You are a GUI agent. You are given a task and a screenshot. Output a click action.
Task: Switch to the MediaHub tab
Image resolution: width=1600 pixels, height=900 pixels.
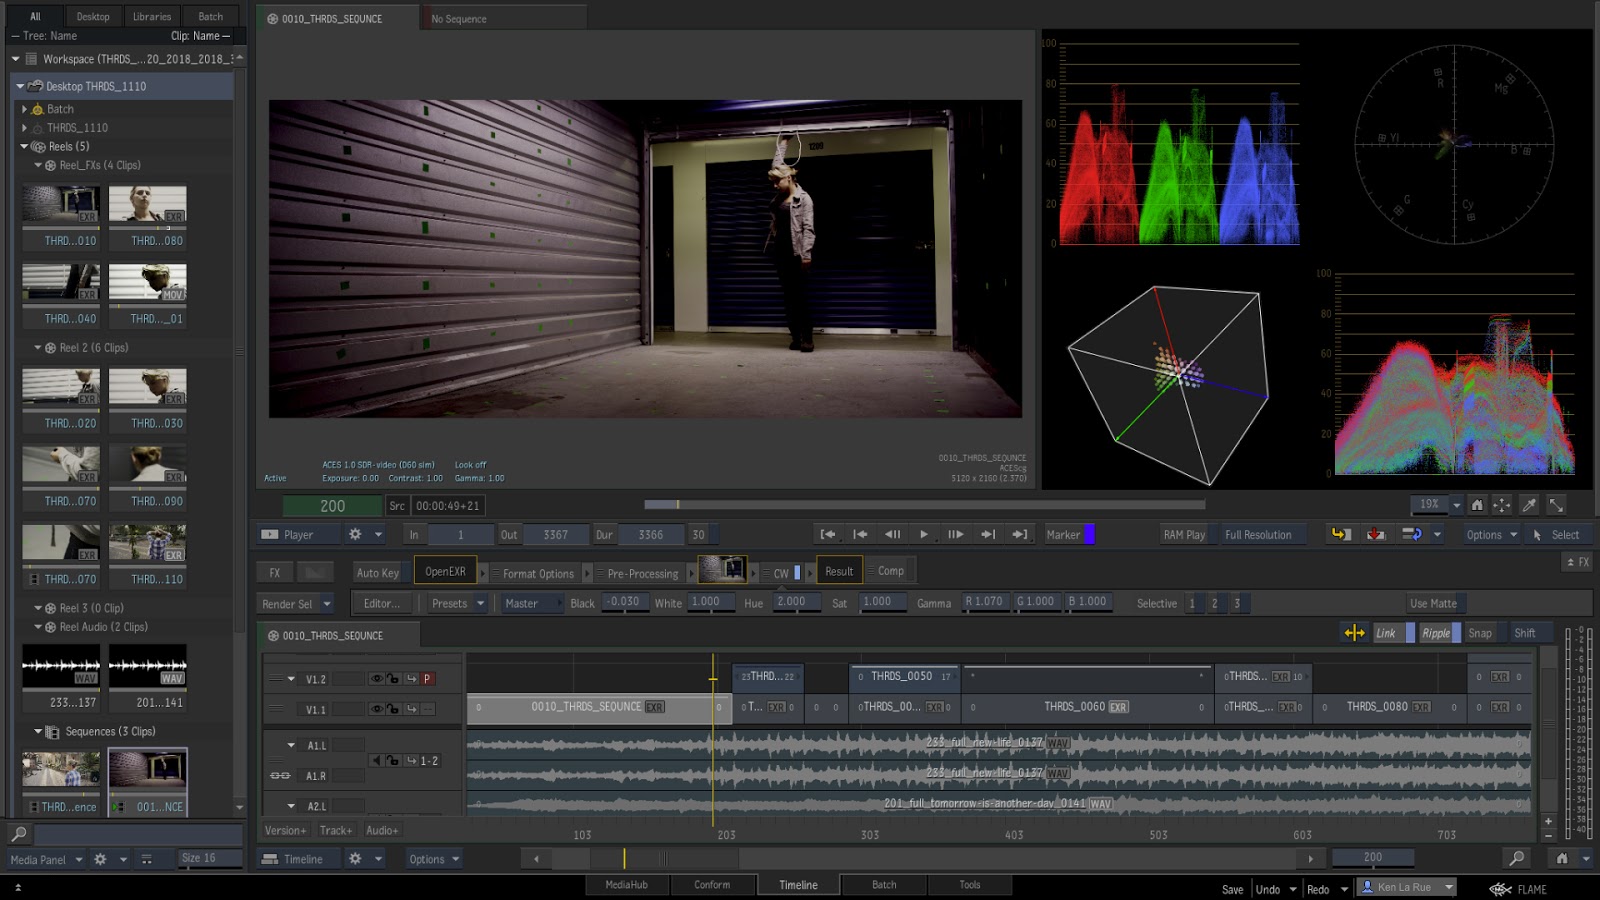coord(626,885)
